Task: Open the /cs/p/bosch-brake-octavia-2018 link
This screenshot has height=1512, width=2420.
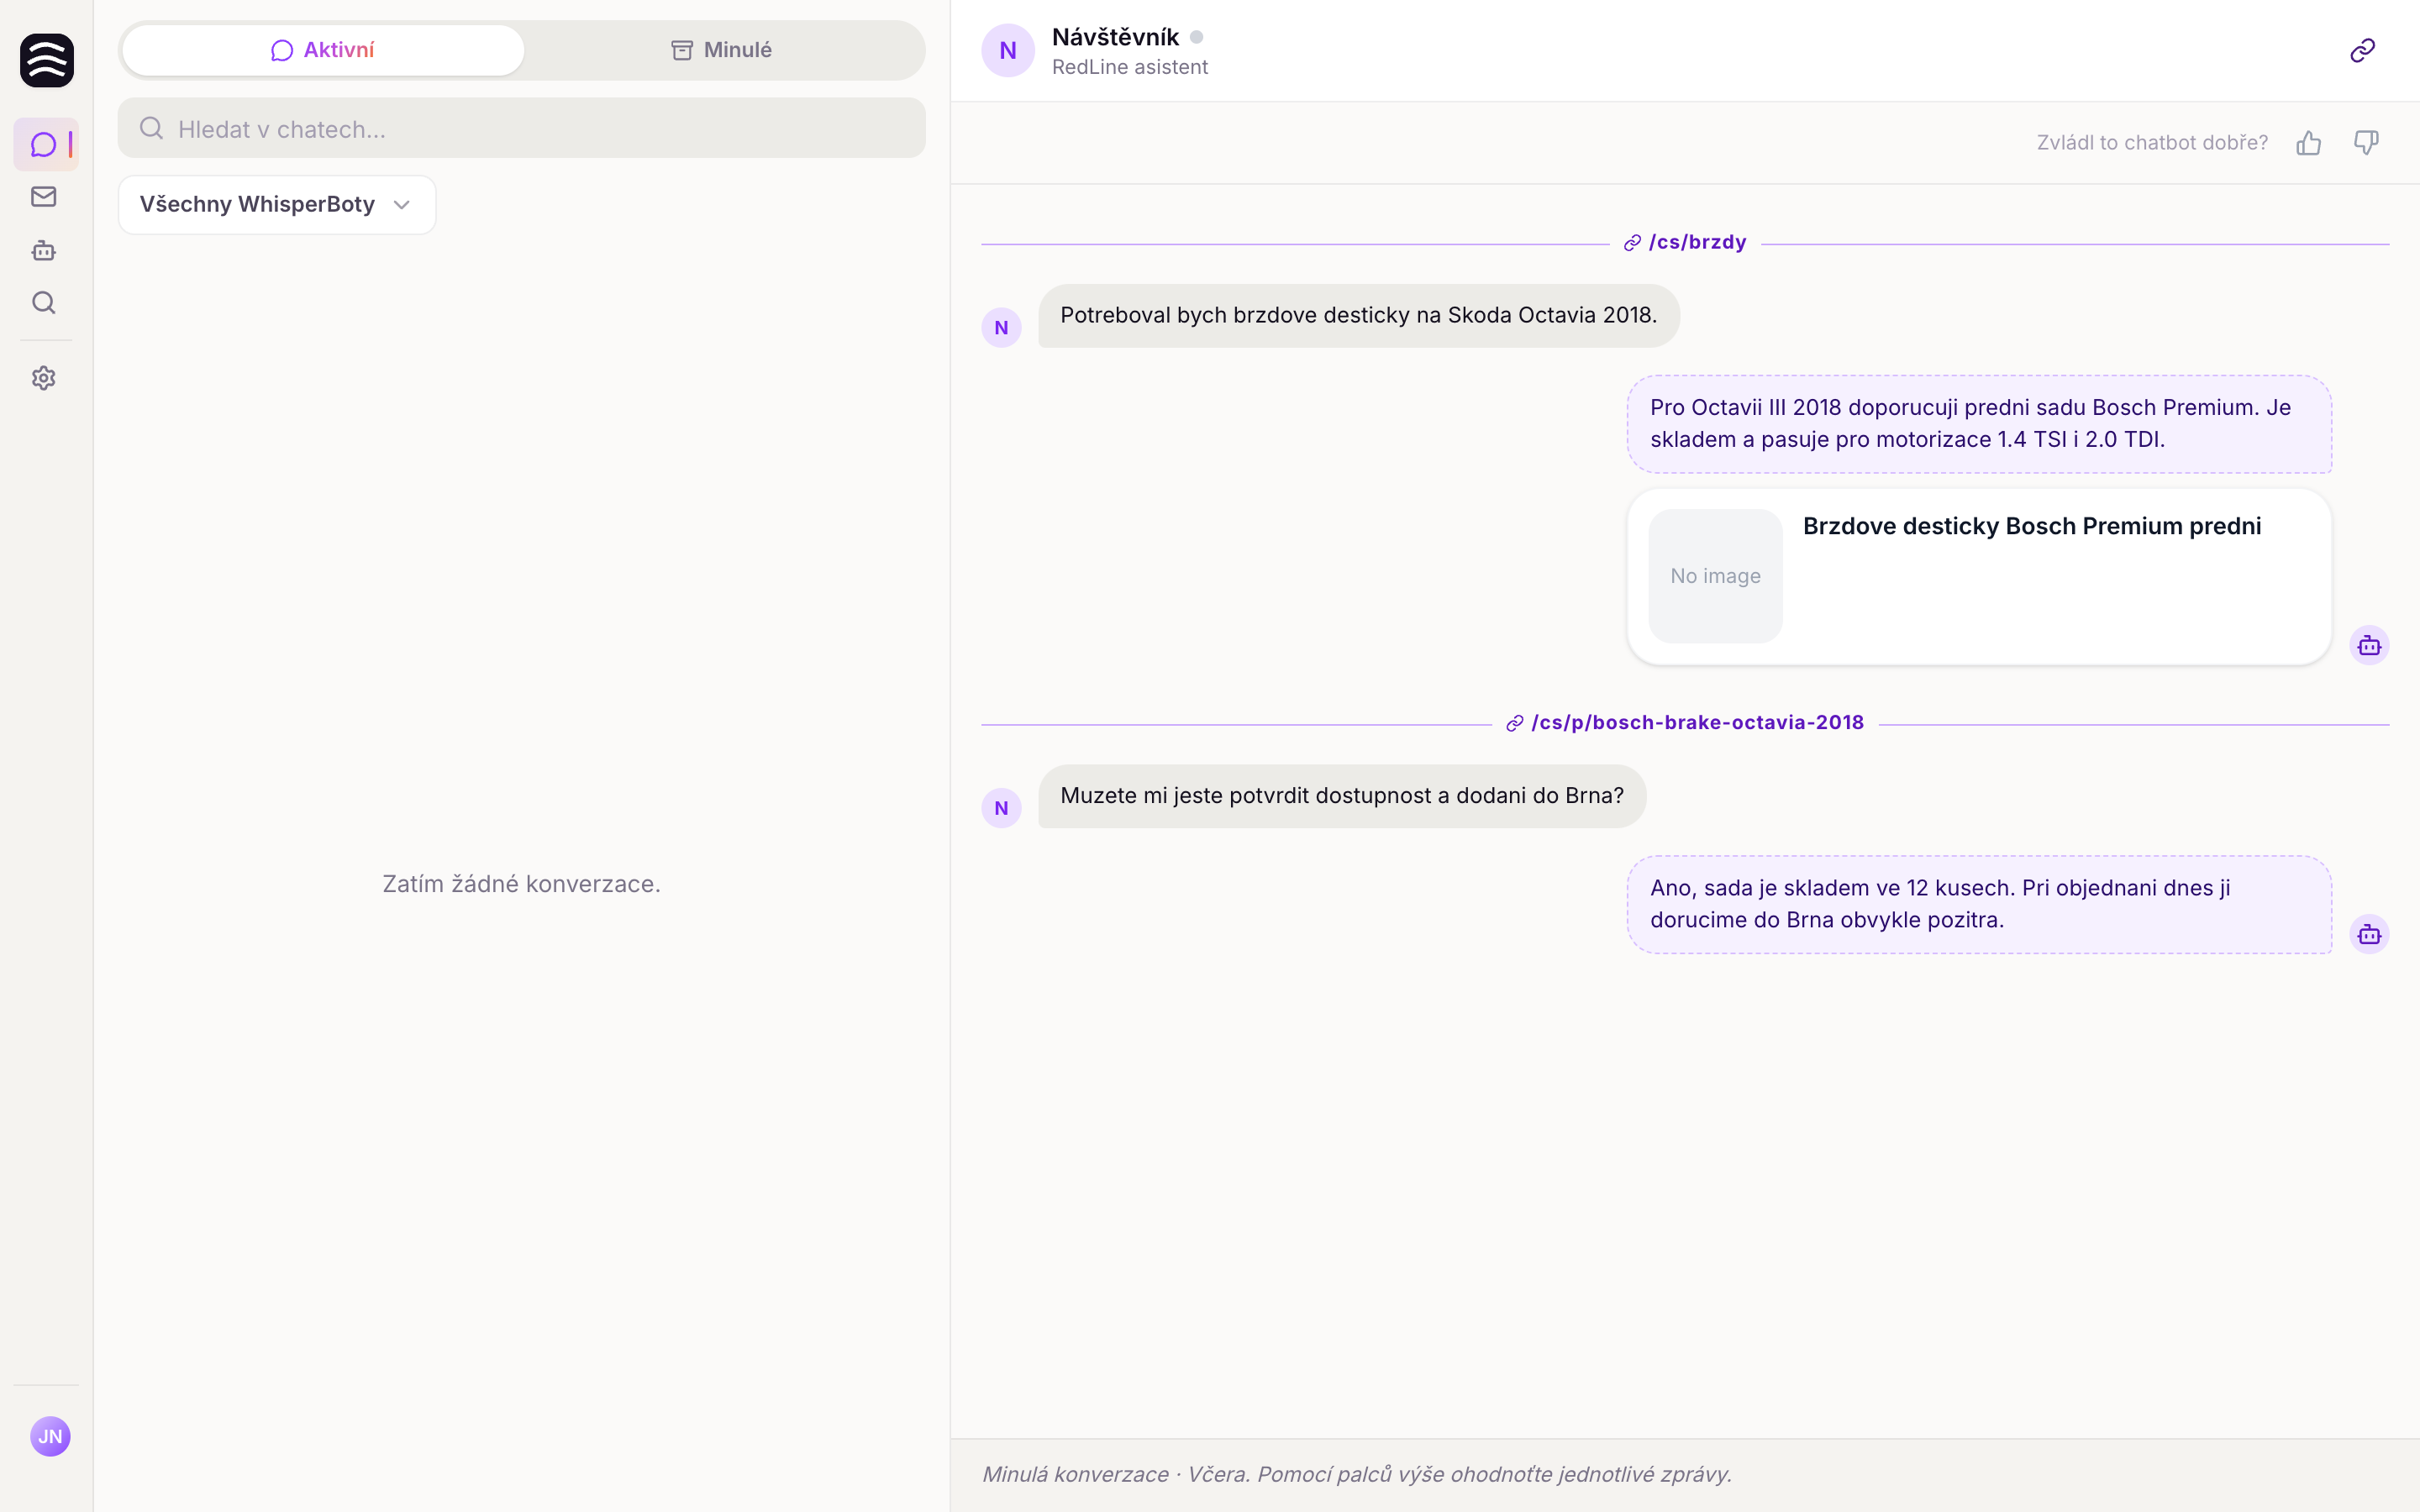Action: 1685,722
